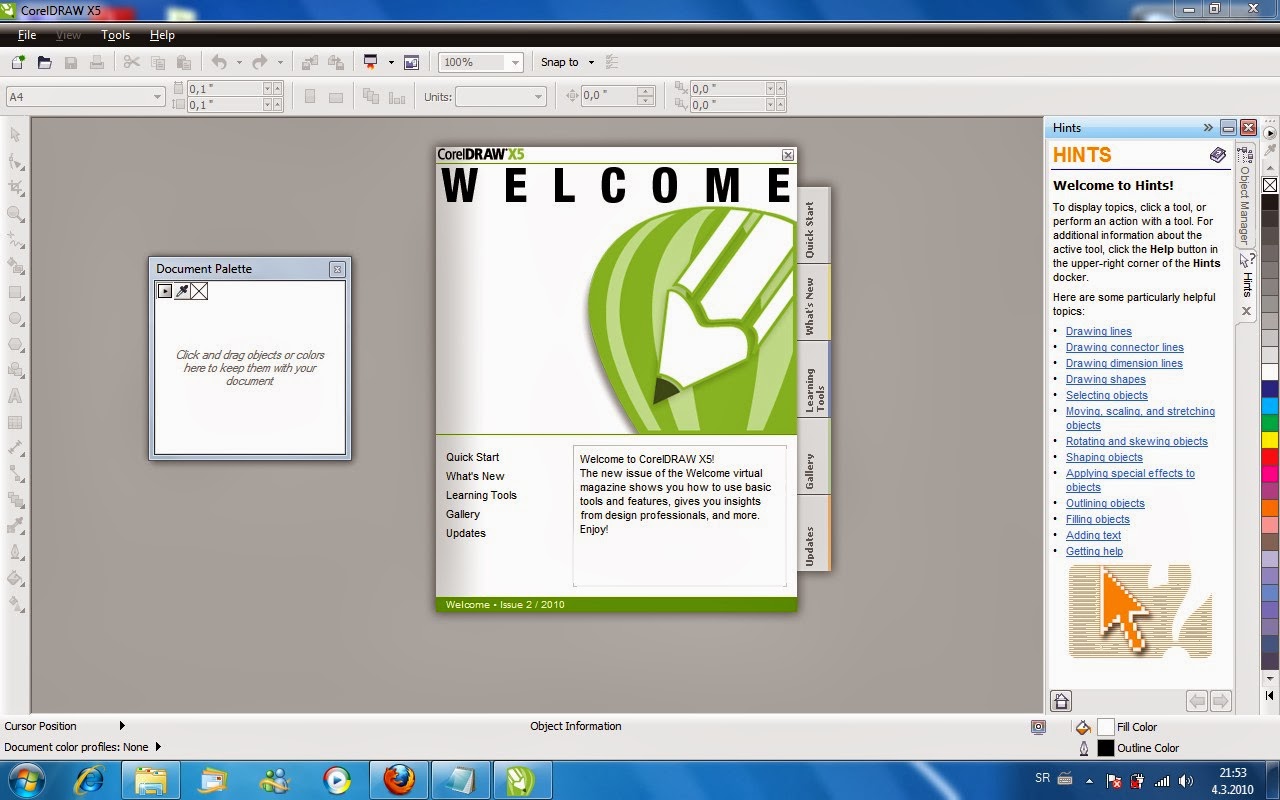Image resolution: width=1280 pixels, height=800 pixels.
Task: Expand the Cursor Position arrow in status bar
Action: coord(122,726)
